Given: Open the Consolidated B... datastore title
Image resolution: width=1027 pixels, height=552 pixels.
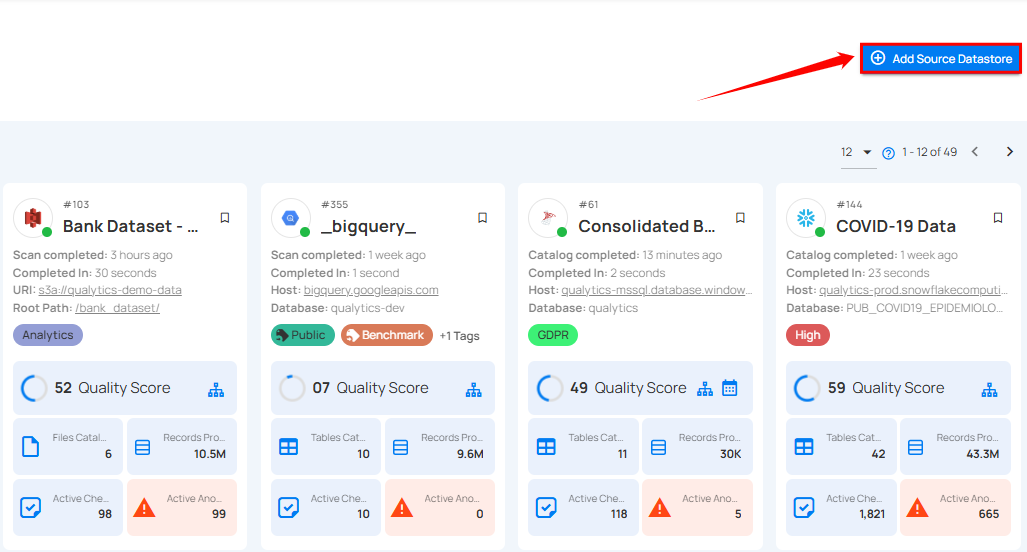Looking at the screenshot, I should (646, 226).
